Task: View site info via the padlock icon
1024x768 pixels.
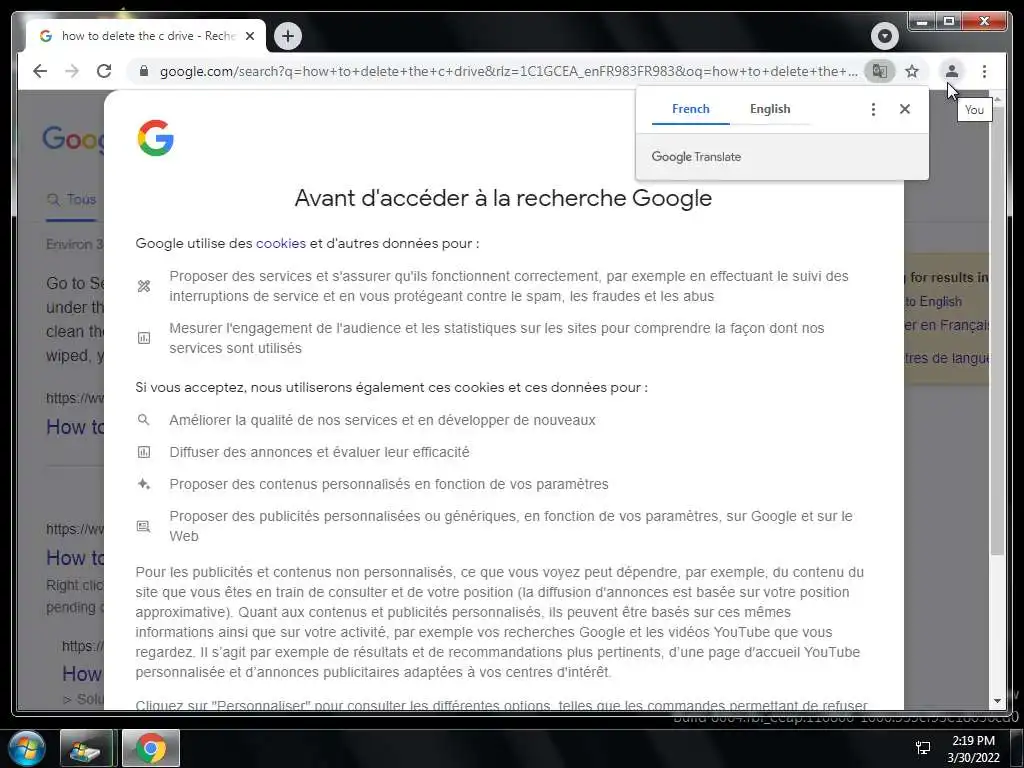Action: point(144,71)
